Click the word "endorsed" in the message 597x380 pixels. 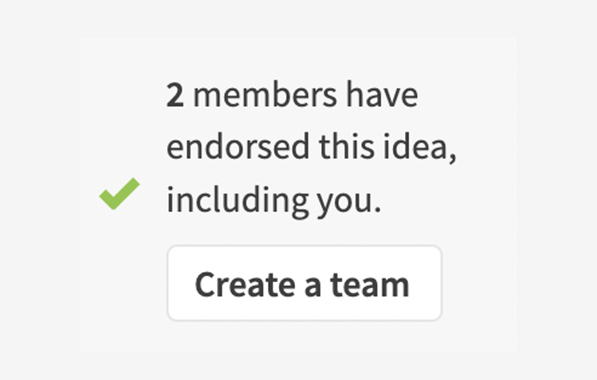[x=238, y=147]
